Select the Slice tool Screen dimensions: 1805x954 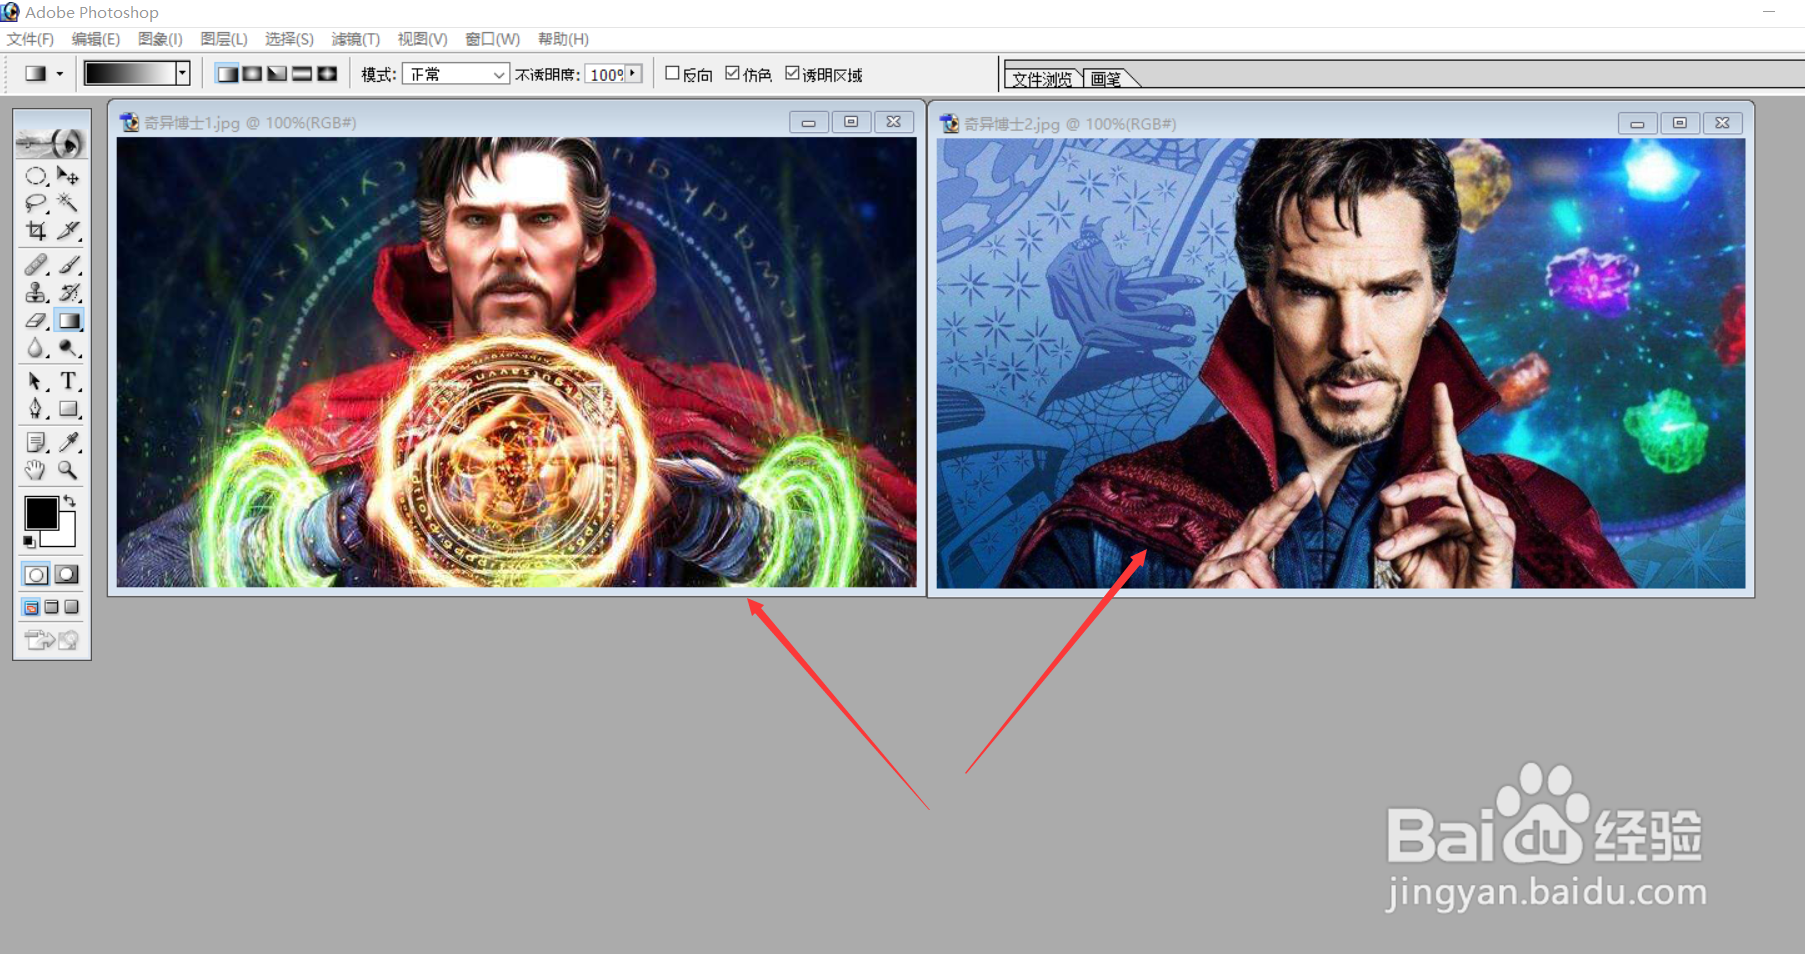(x=68, y=231)
